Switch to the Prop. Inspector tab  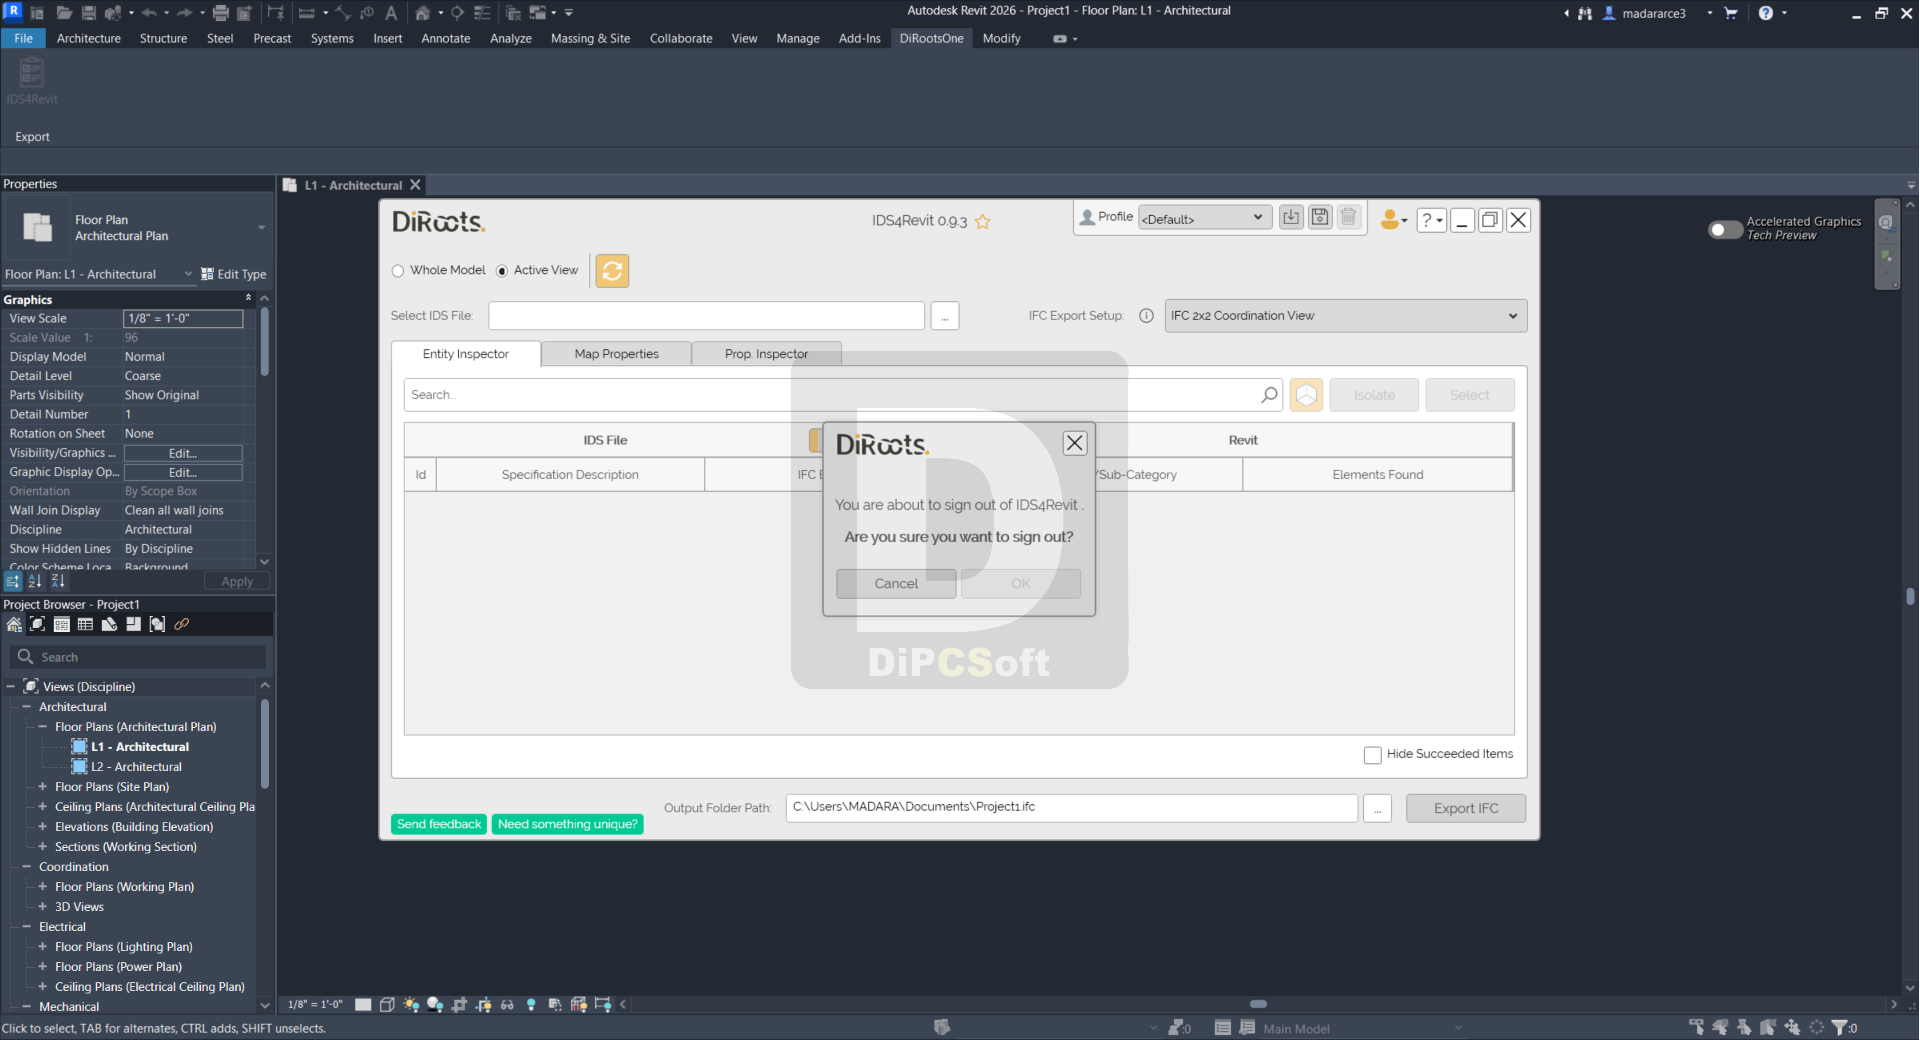[x=766, y=354]
